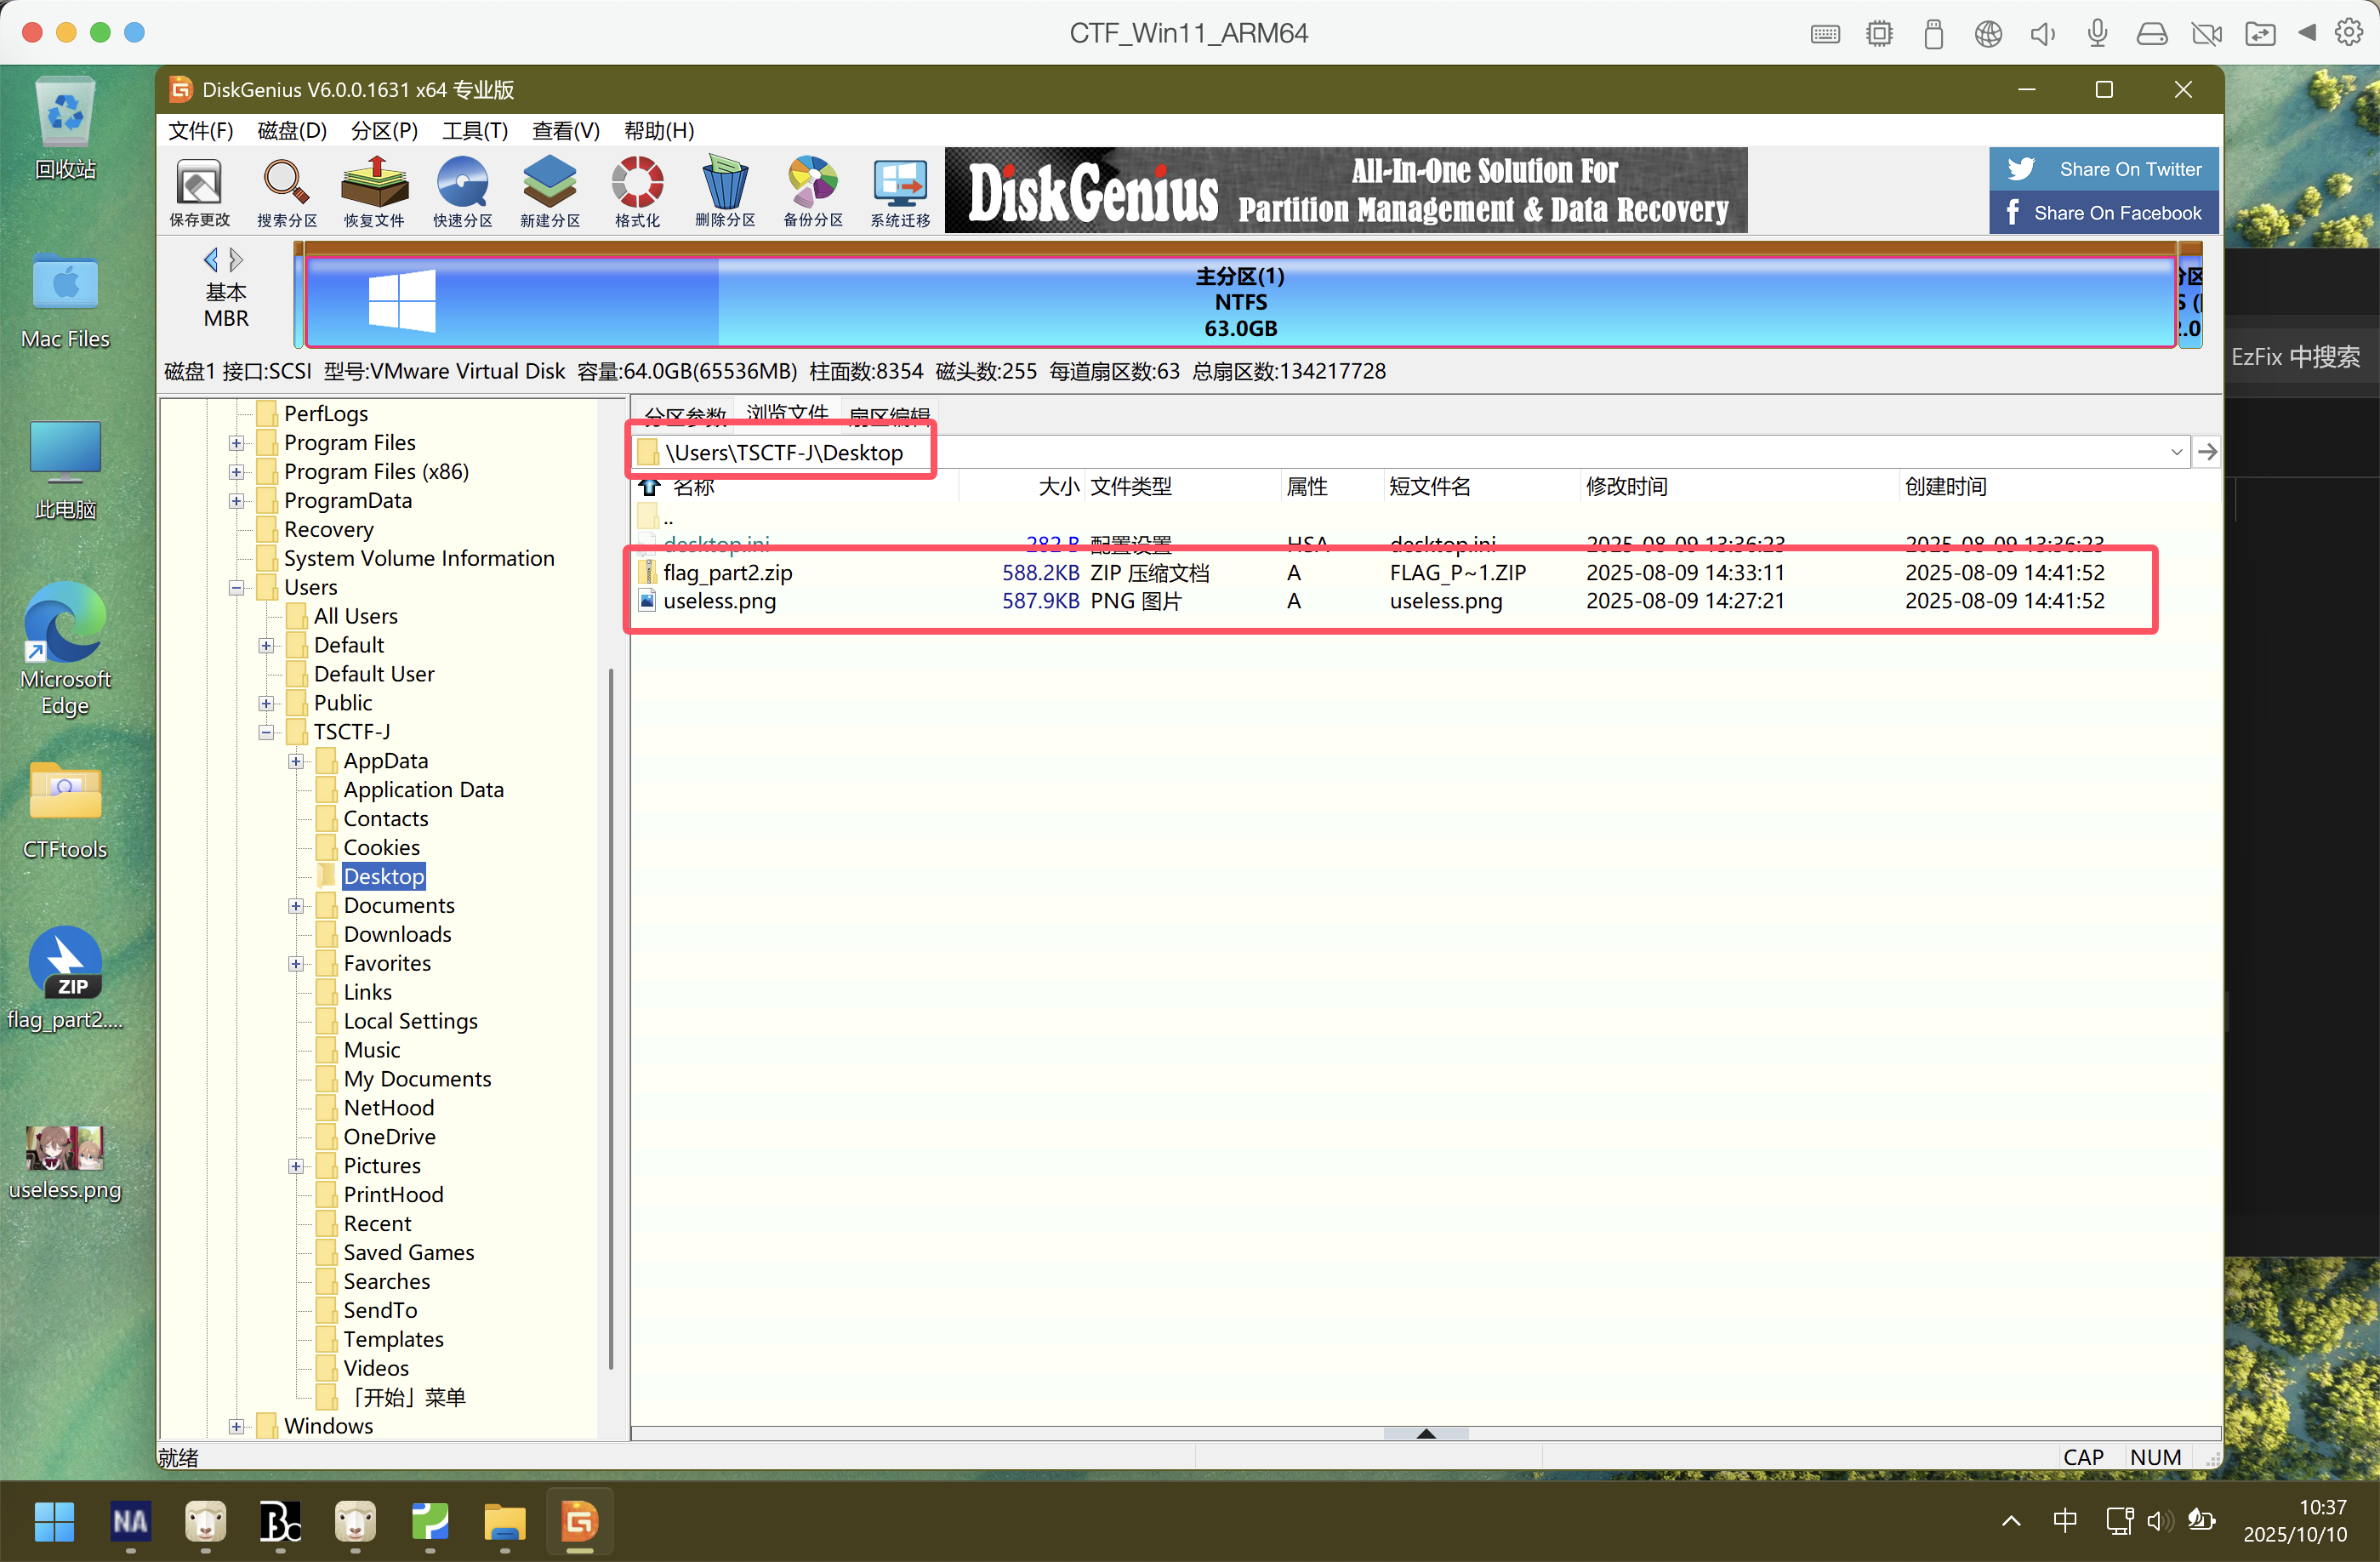Click Share On Facebook button
This screenshot has width=2380, height=1562.
(2103, 213)
